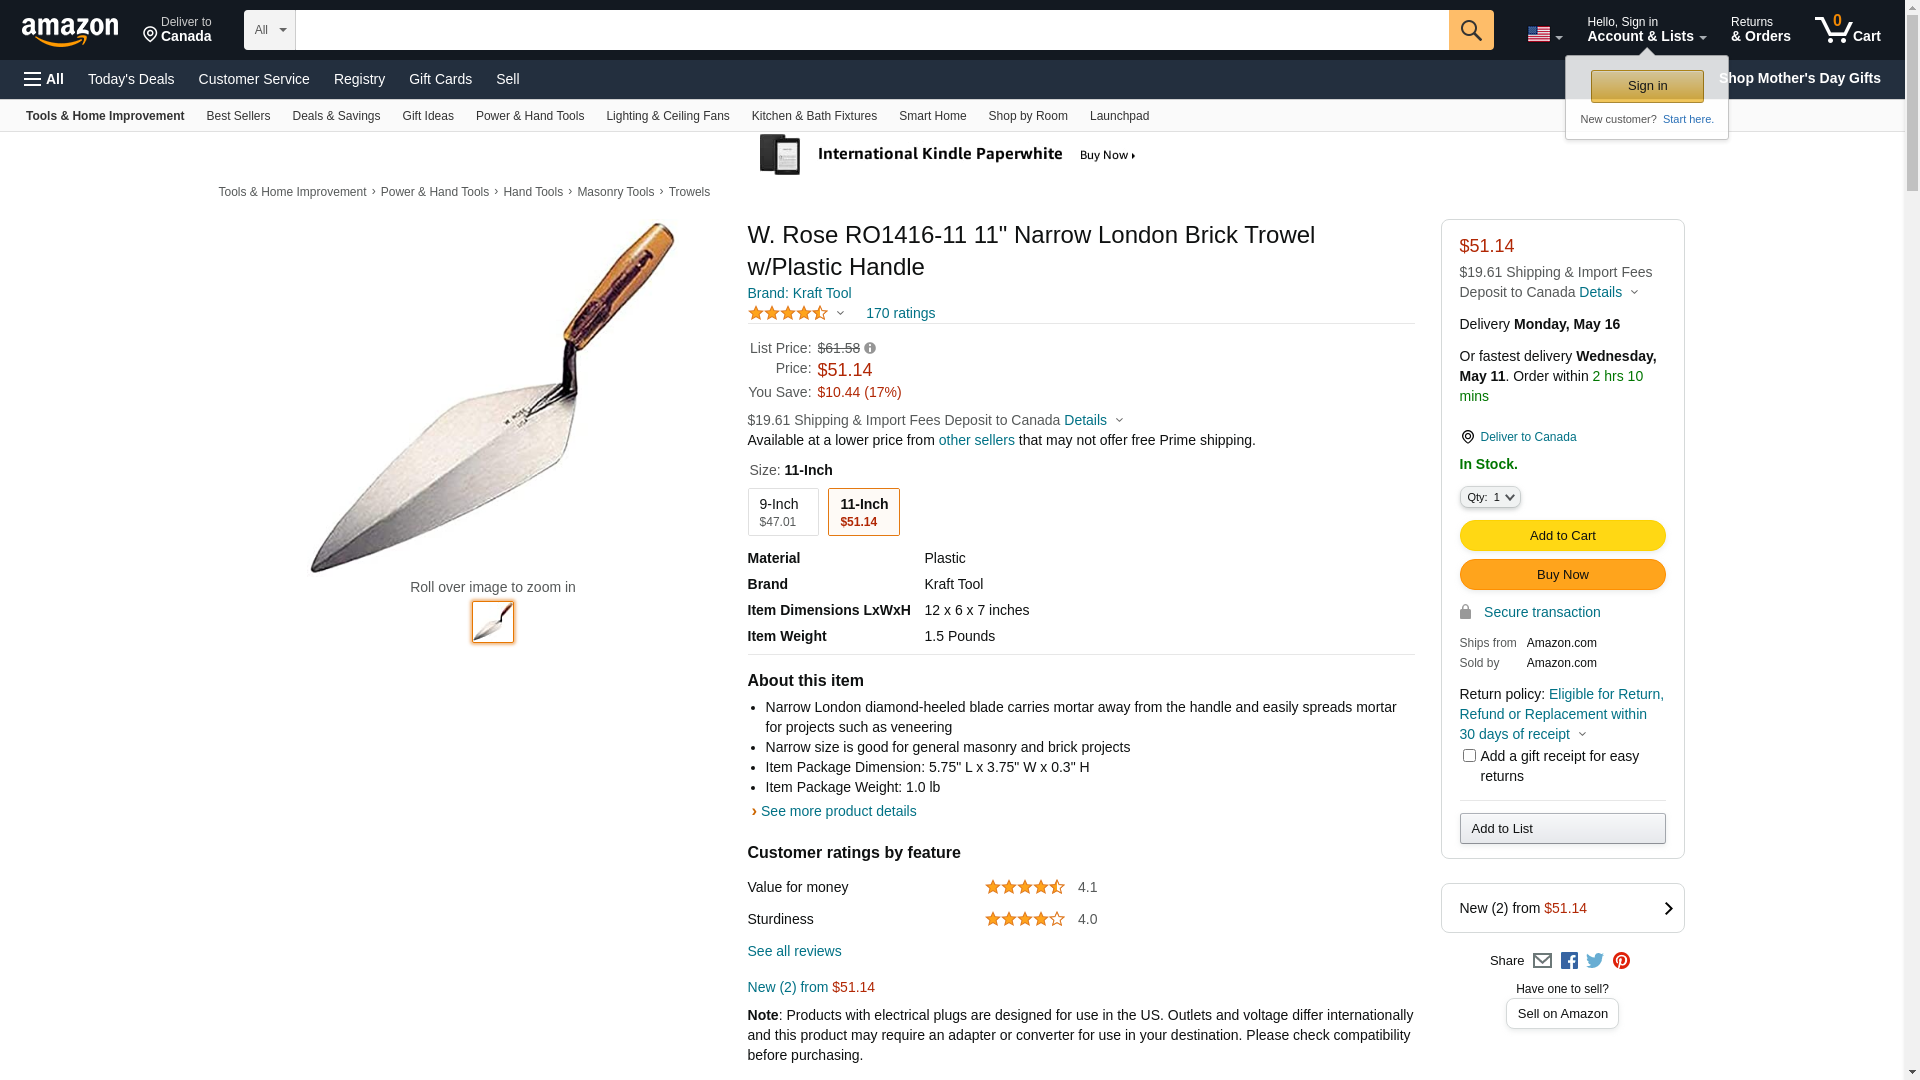Select the 11-Inch size option
1920x1080 pixels.
point(863,512)
